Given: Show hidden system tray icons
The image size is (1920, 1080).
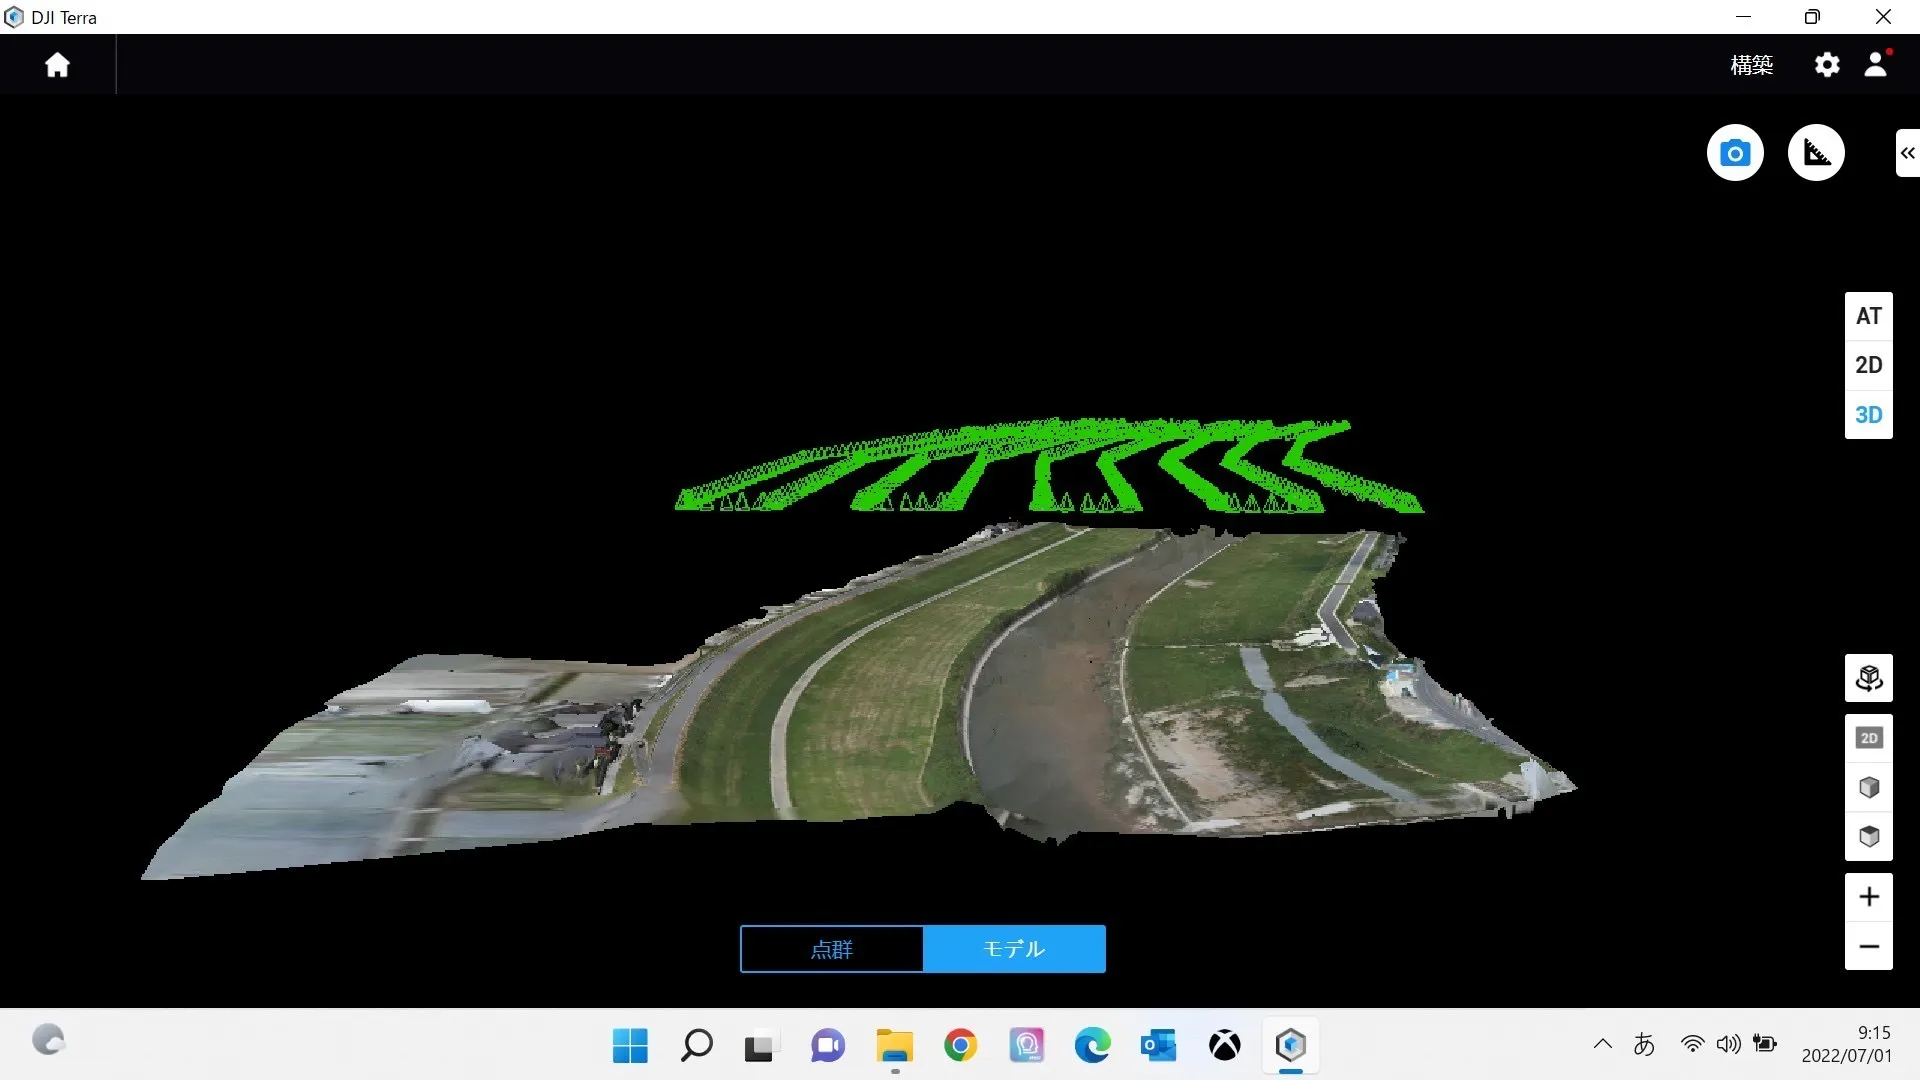Looking at the screenshot, I should pyautogui.click(x=1602, y=1045).
